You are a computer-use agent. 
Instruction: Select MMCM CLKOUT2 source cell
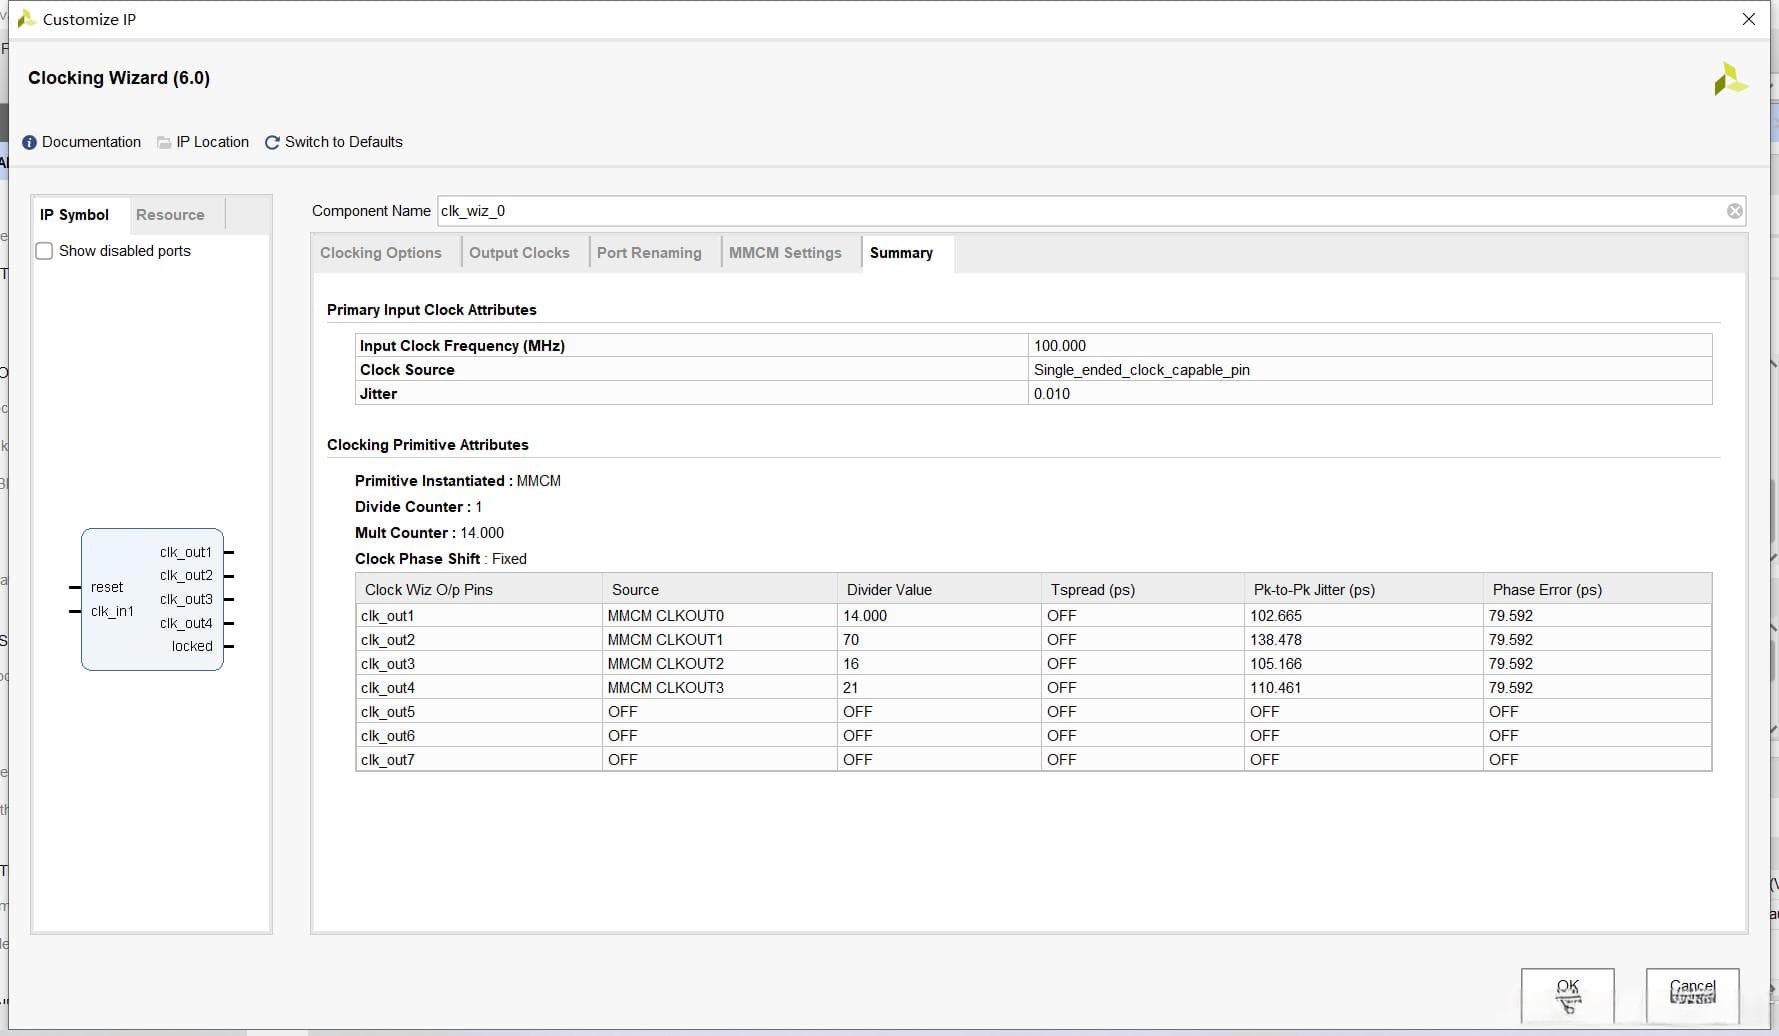(x=719, y=664)
